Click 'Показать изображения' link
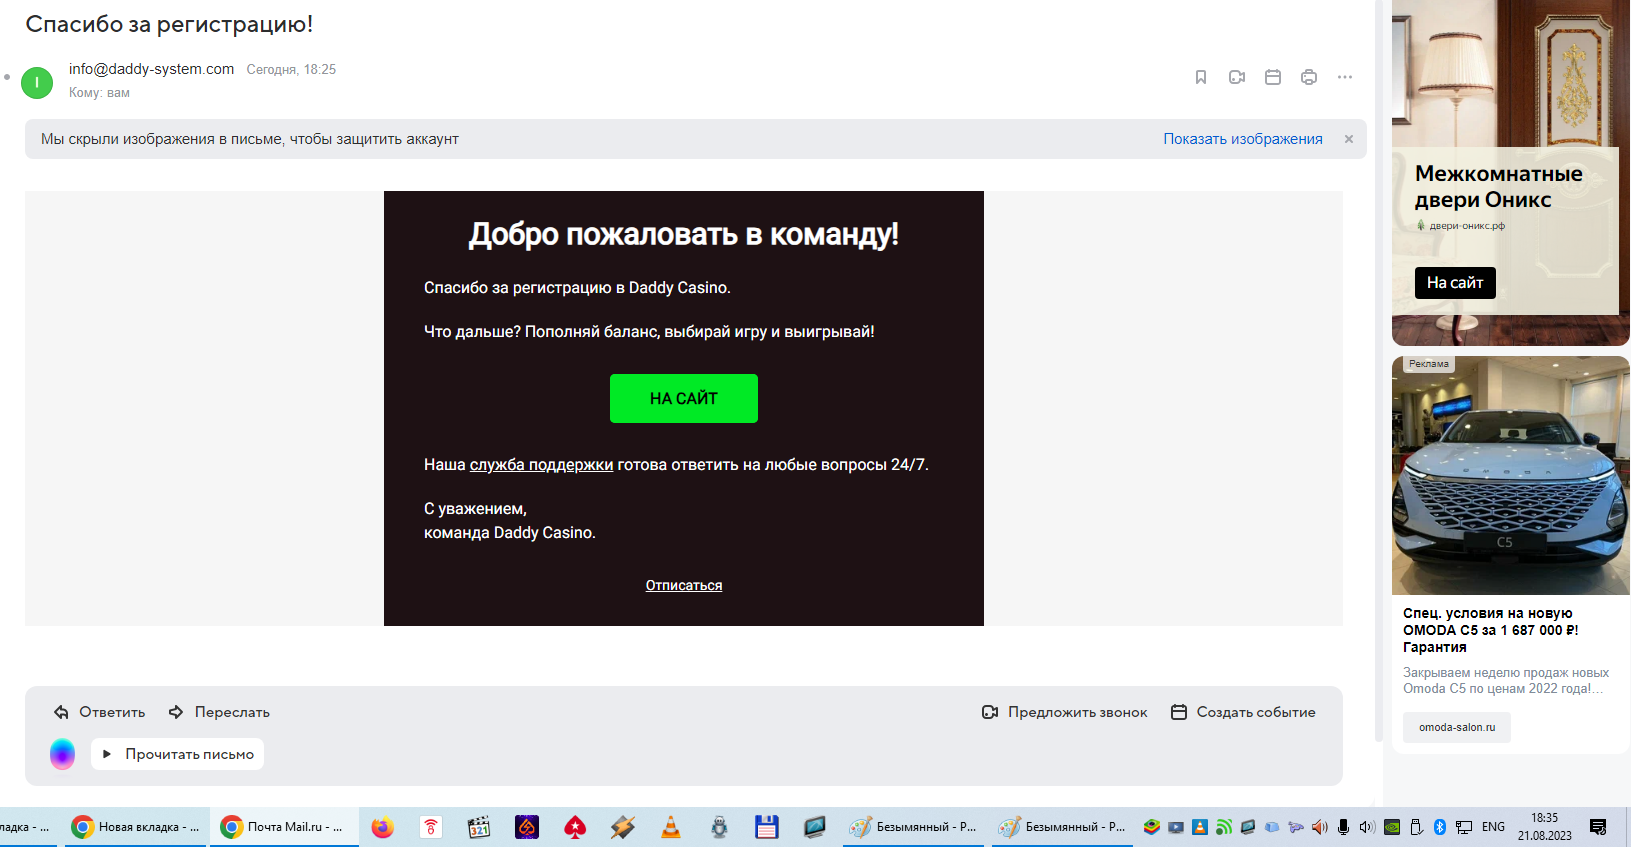This screenshot has width=1637, height=847. 1243,139
